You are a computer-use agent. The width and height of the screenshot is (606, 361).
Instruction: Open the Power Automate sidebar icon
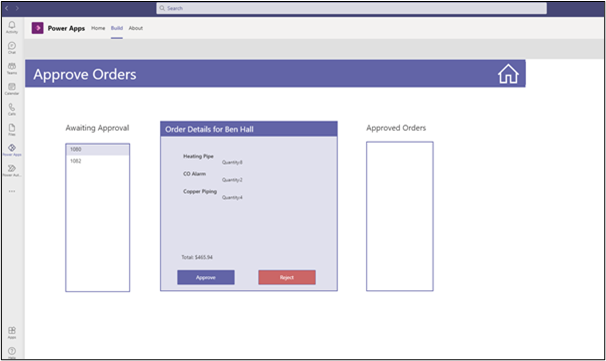tap(12, 169)
